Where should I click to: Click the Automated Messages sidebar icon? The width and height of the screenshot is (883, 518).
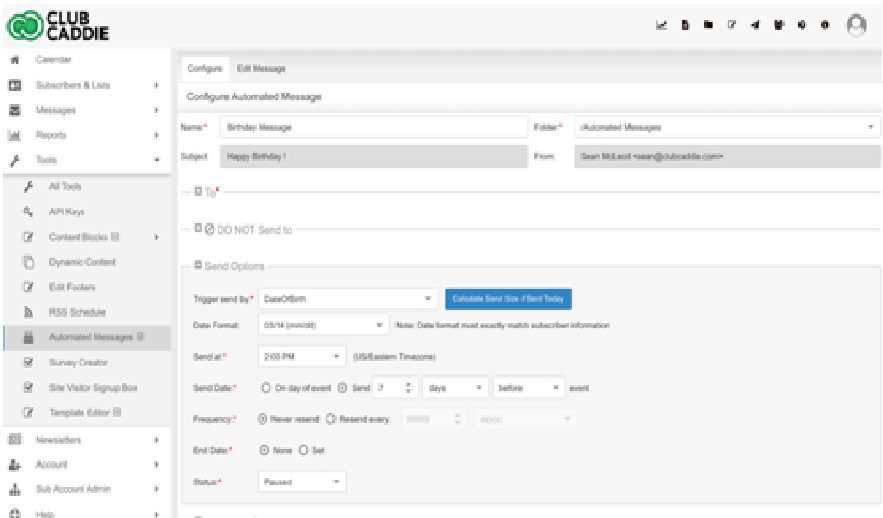click(x=29, y=338)
